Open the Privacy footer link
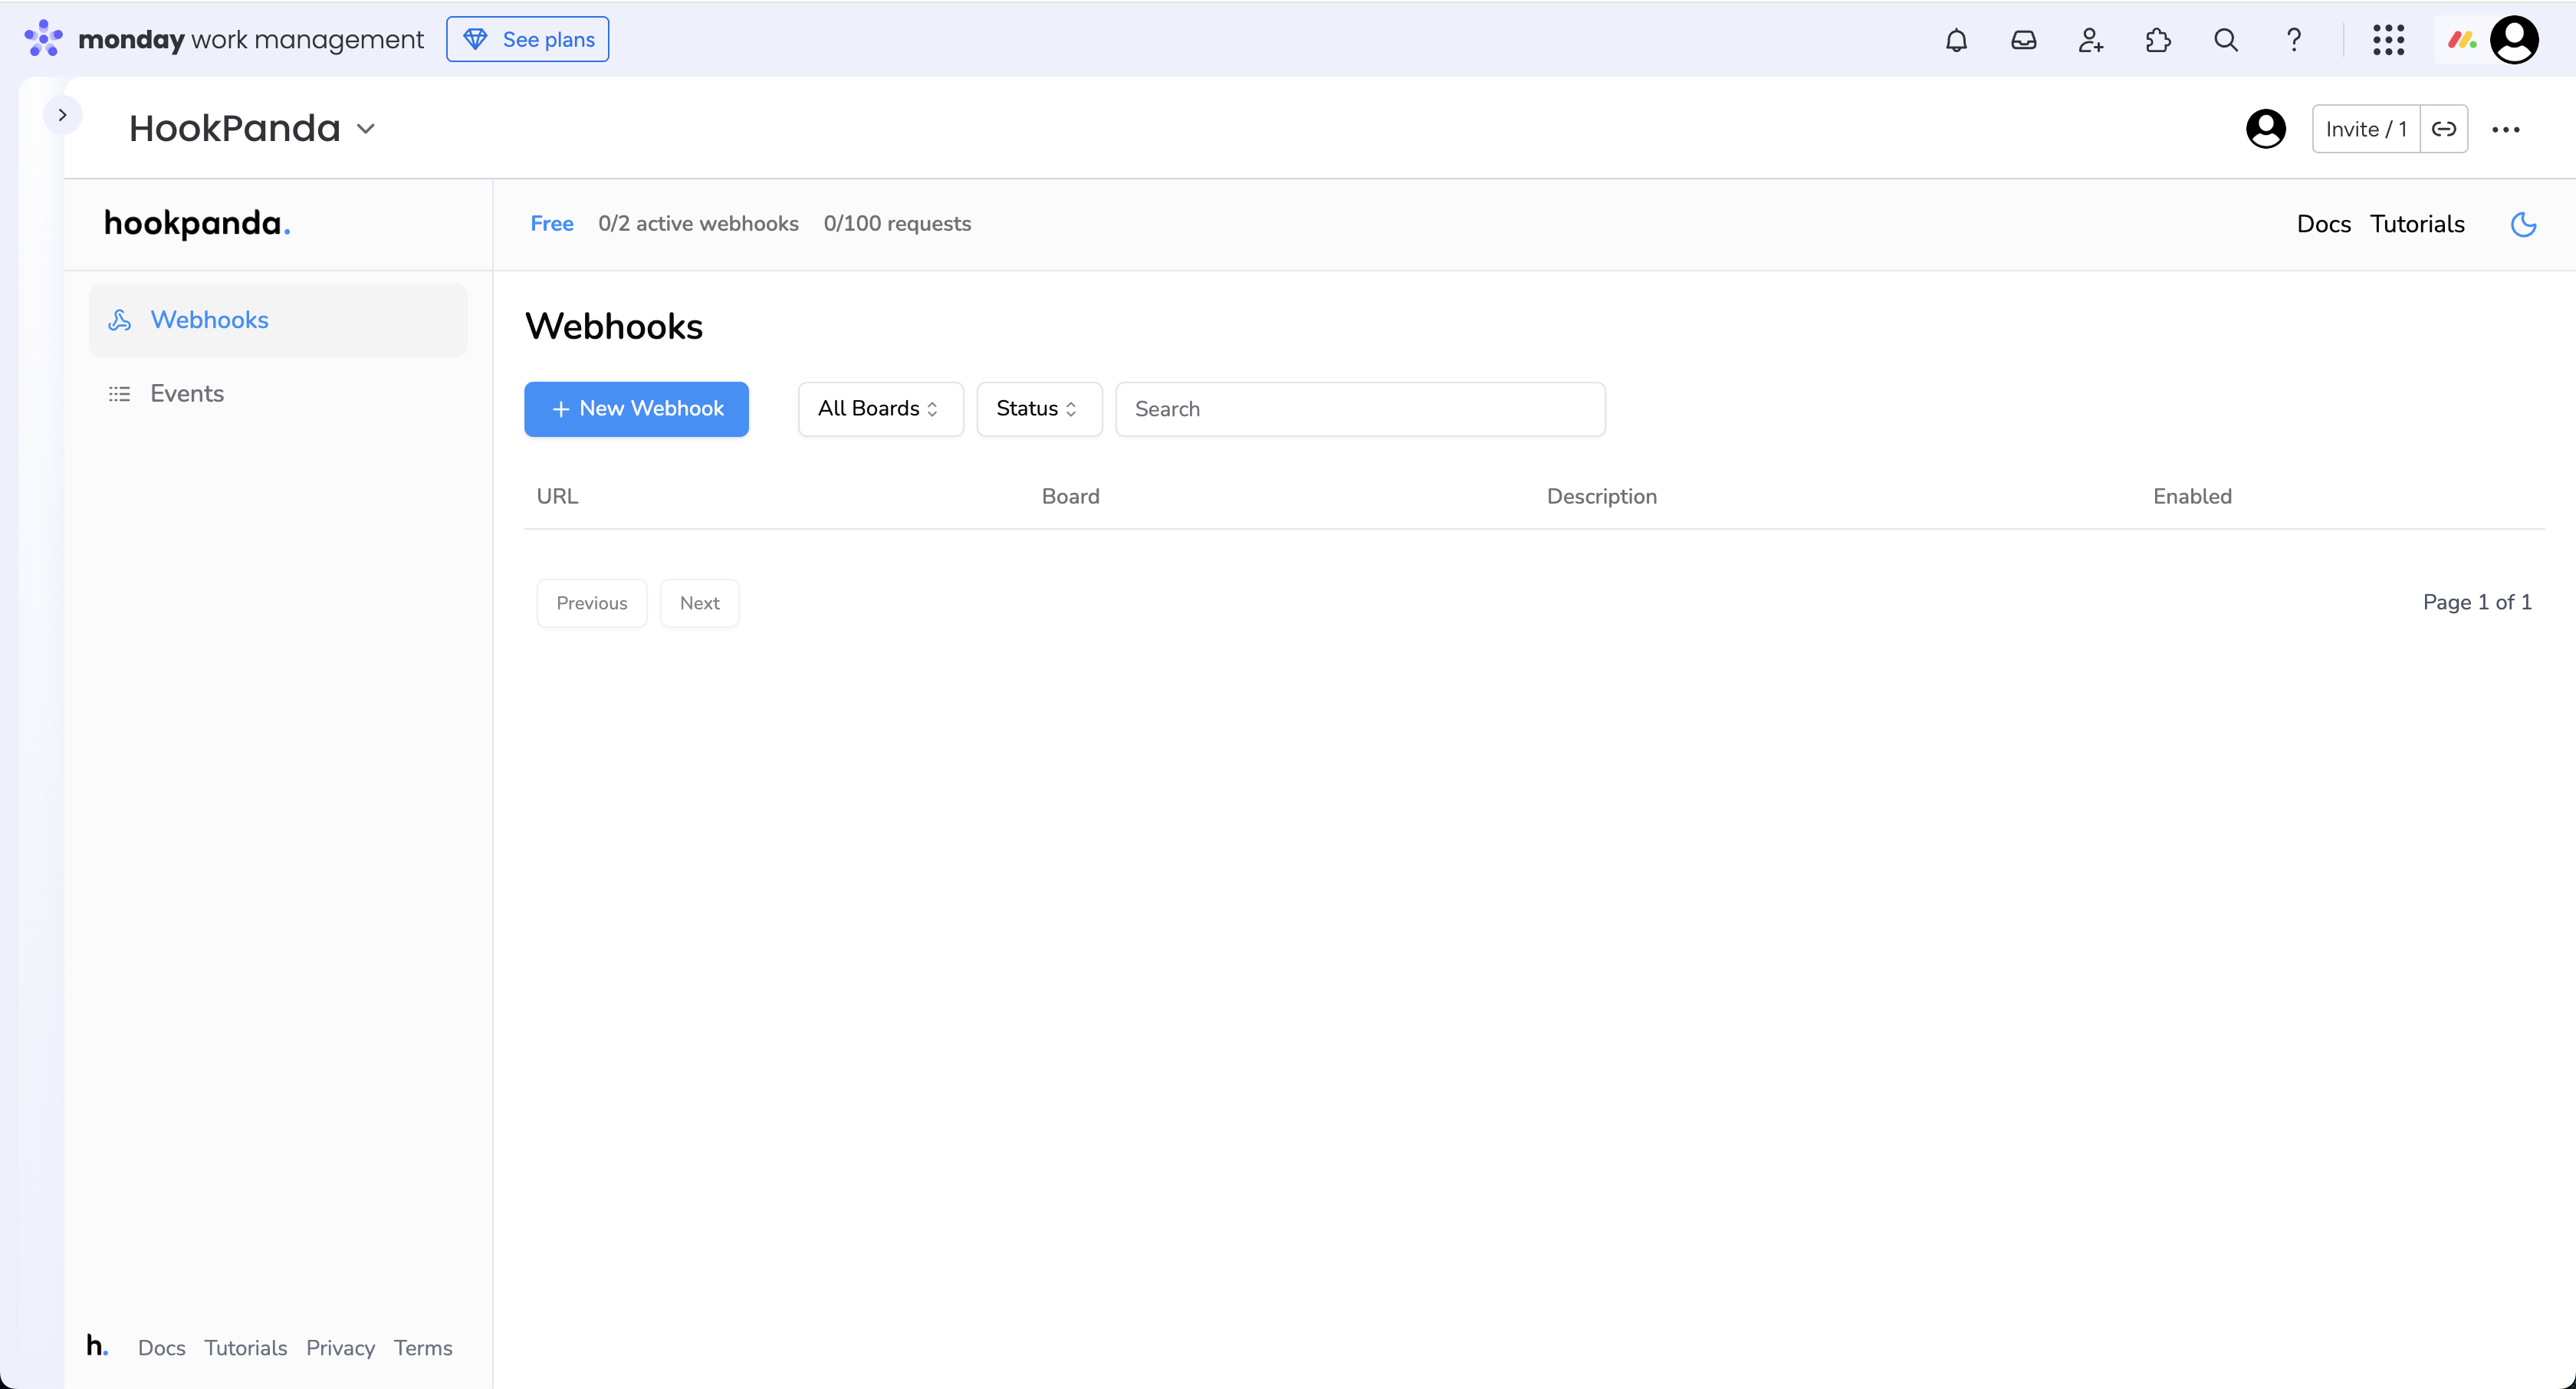2576x1389 pixels. pyautogui.click(x=340, y=1348)
